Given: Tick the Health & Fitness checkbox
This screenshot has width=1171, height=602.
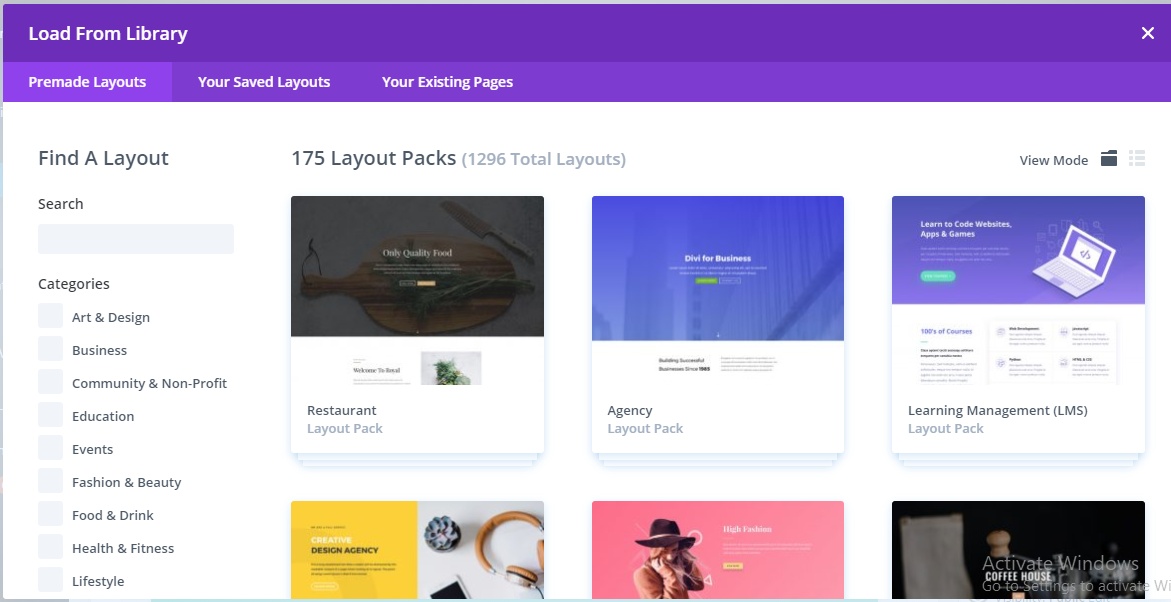Looking at the screenshot, I should [51, 547].
